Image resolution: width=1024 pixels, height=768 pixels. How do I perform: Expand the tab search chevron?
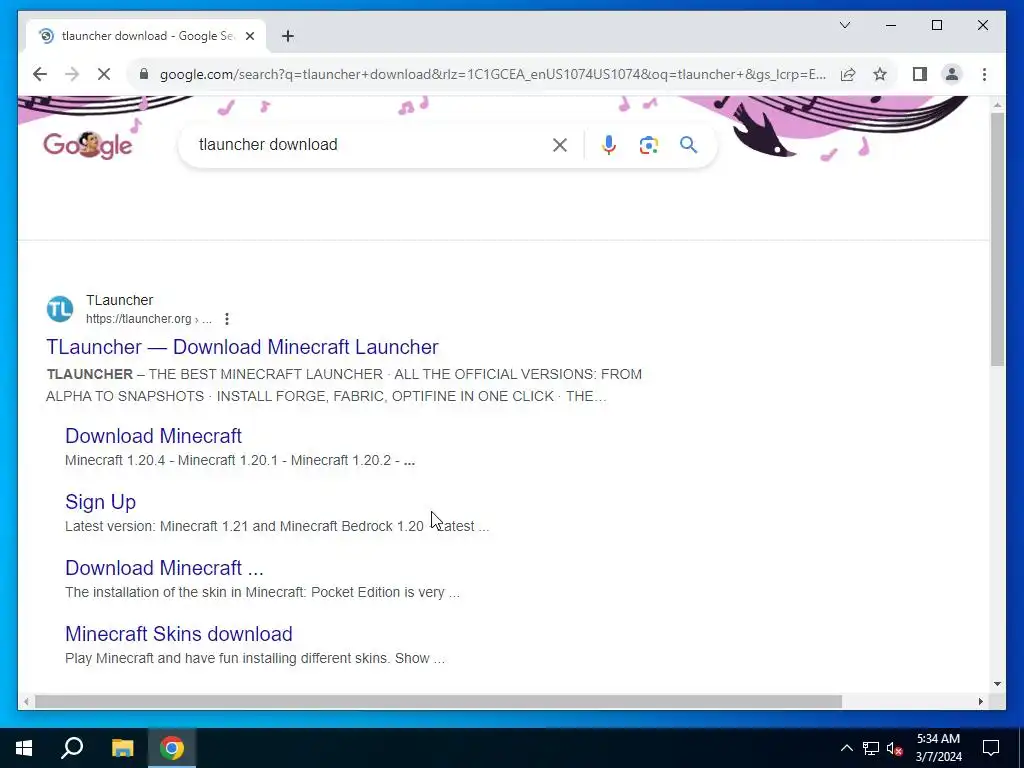[845, 25]
